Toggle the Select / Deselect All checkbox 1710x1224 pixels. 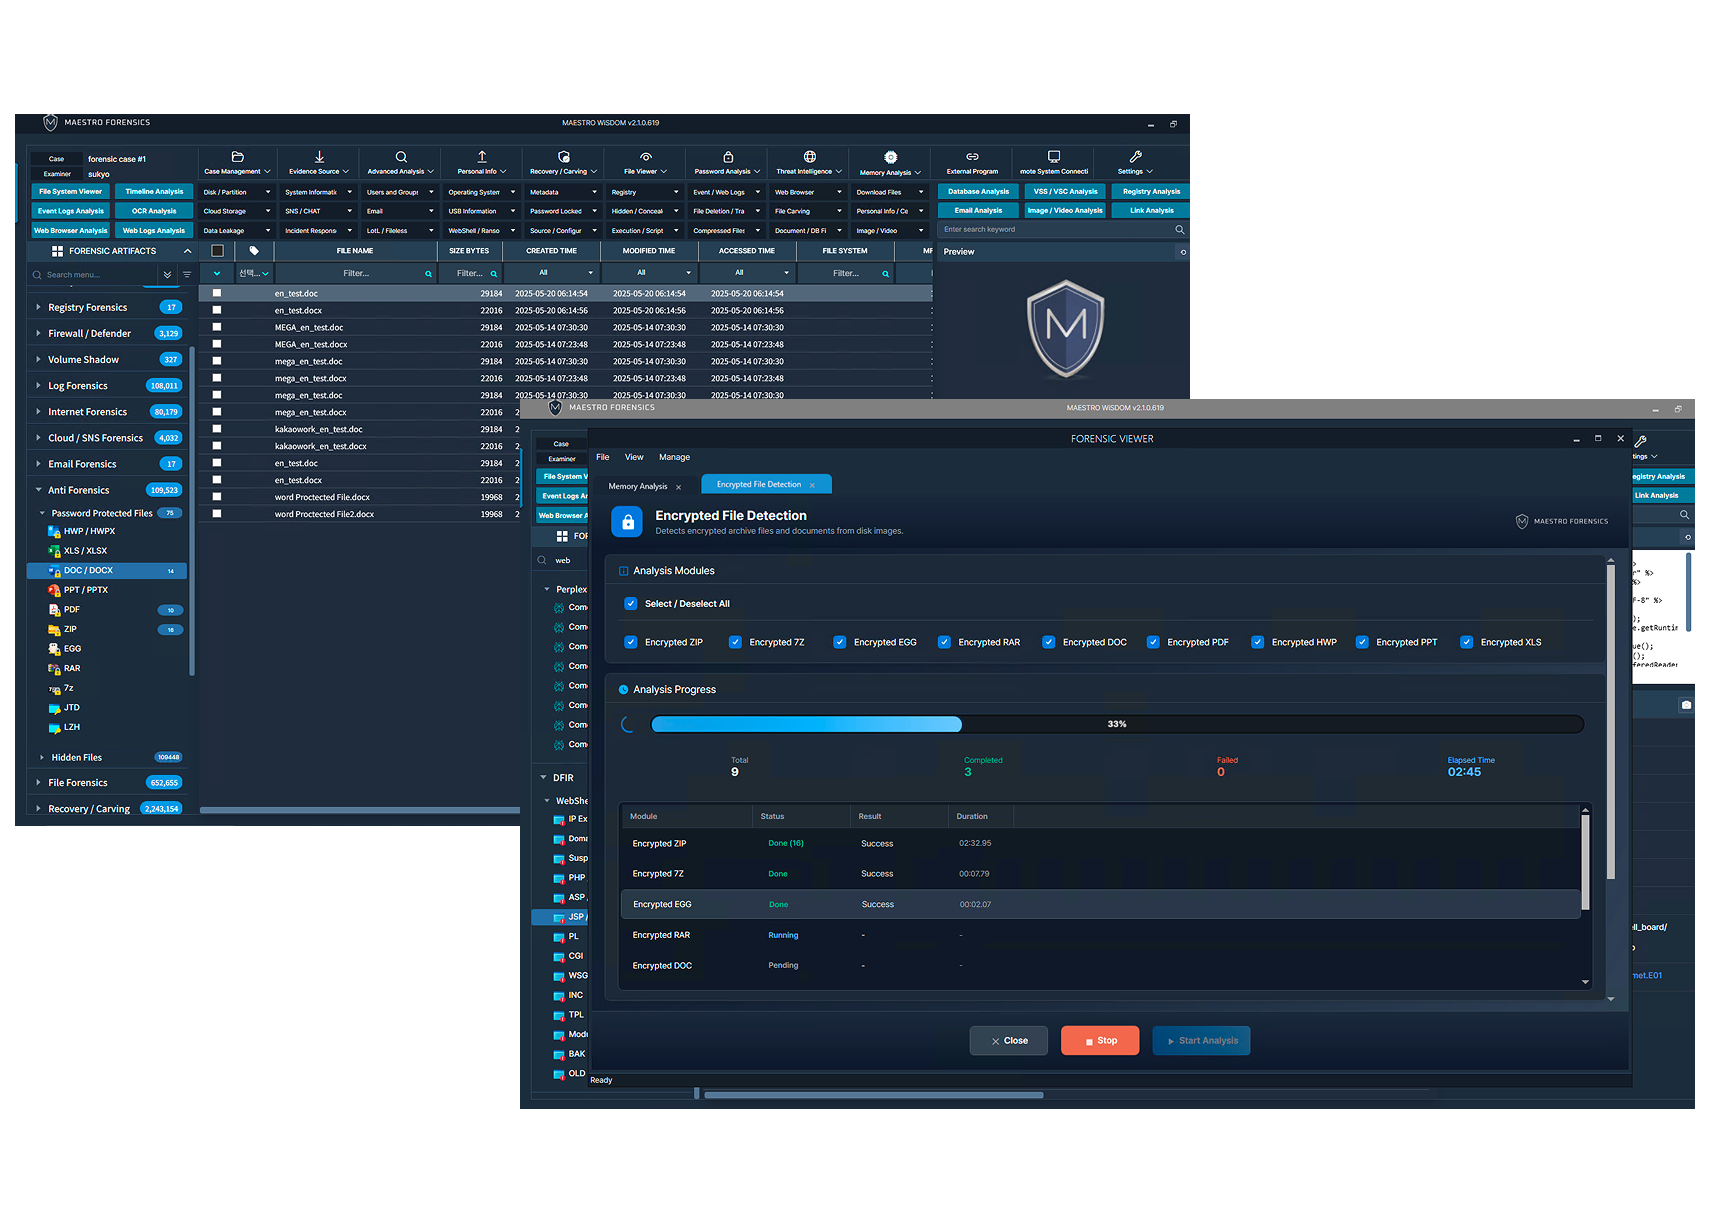[x=631, y=604]
